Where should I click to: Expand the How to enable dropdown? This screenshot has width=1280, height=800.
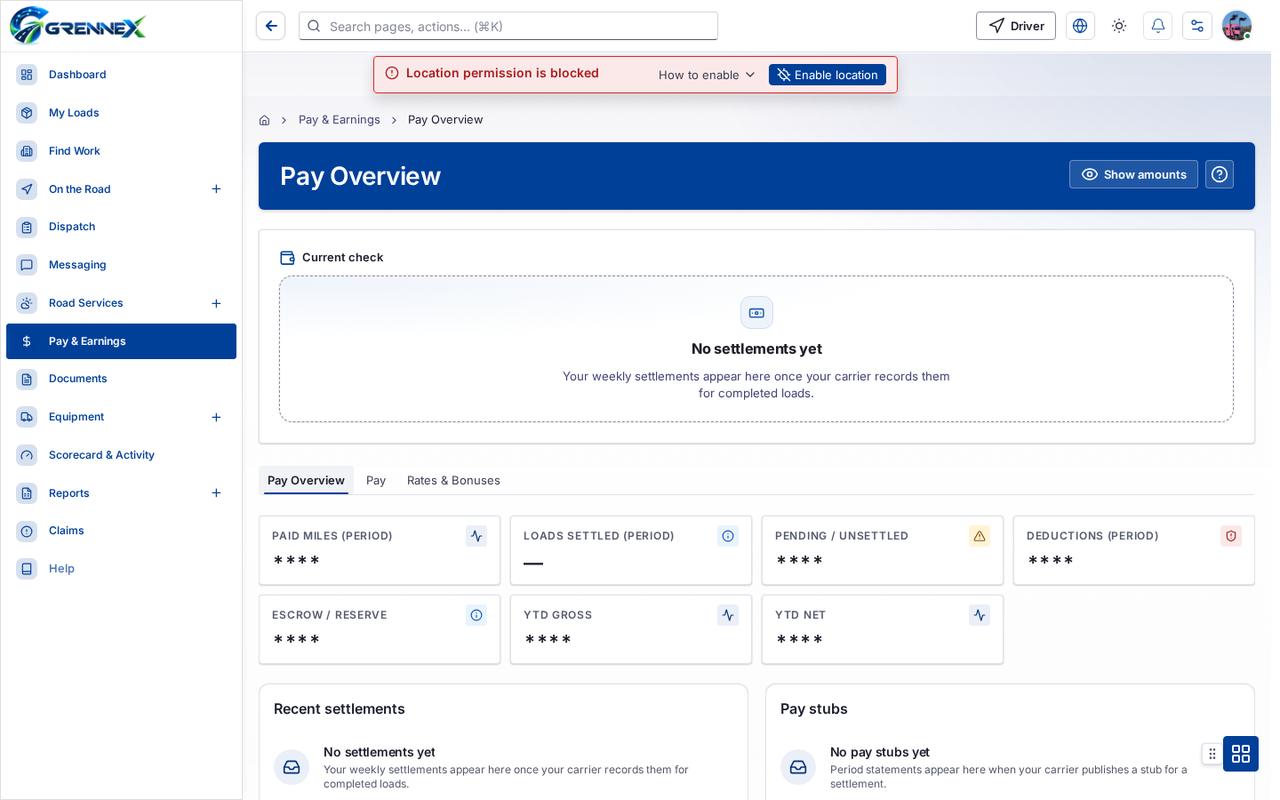pos(707,75)
